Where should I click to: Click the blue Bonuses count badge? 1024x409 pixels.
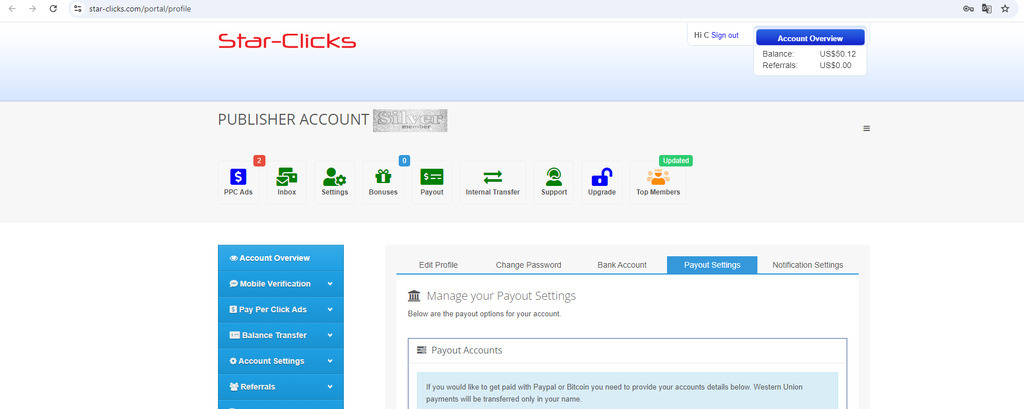point(404,161)
